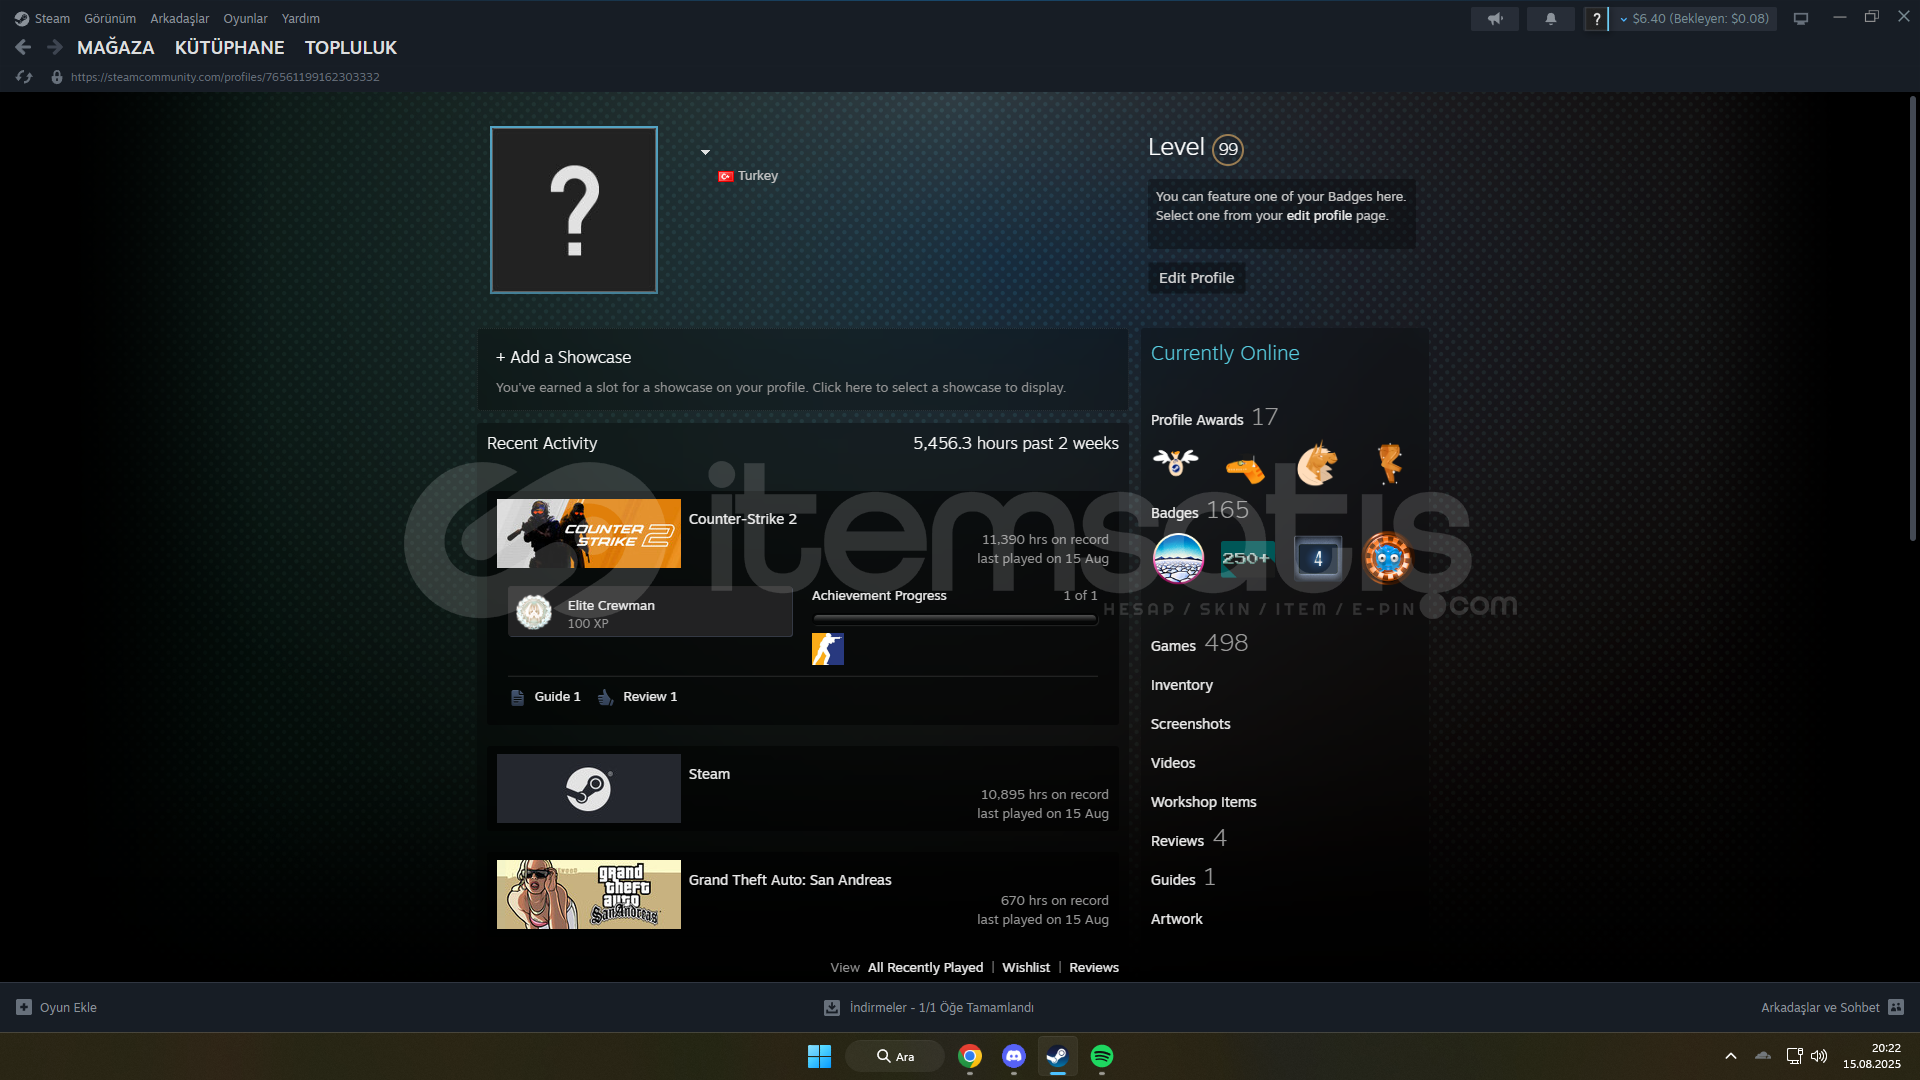Image resolution: width=1920 pixels, height=1080 pixels.
Task: Click the Steam app thumbnail
Action: (x=589, y=789)
